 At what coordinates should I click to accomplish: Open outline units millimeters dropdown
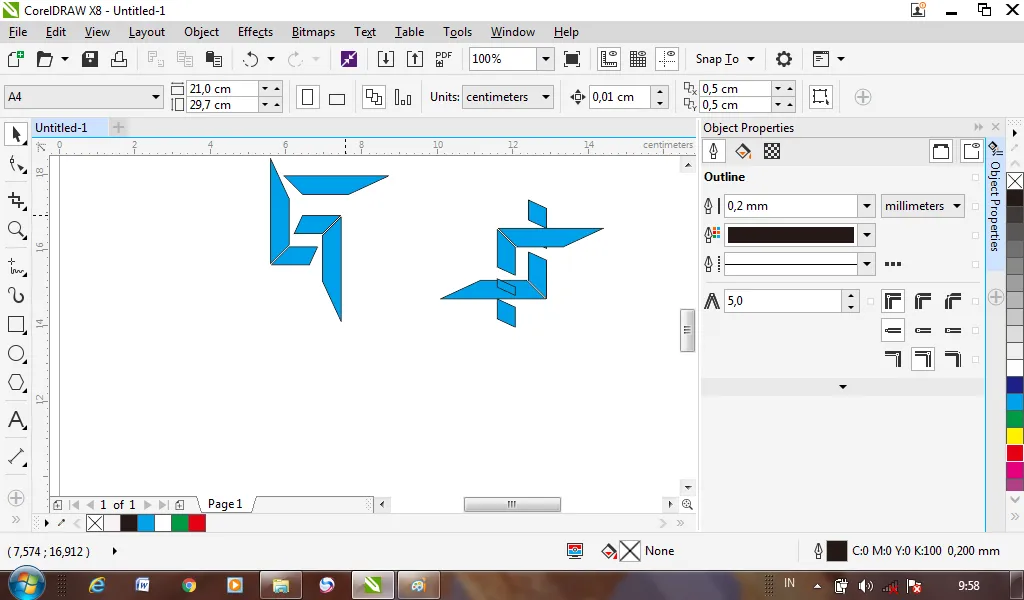click(x=957, y=206)
